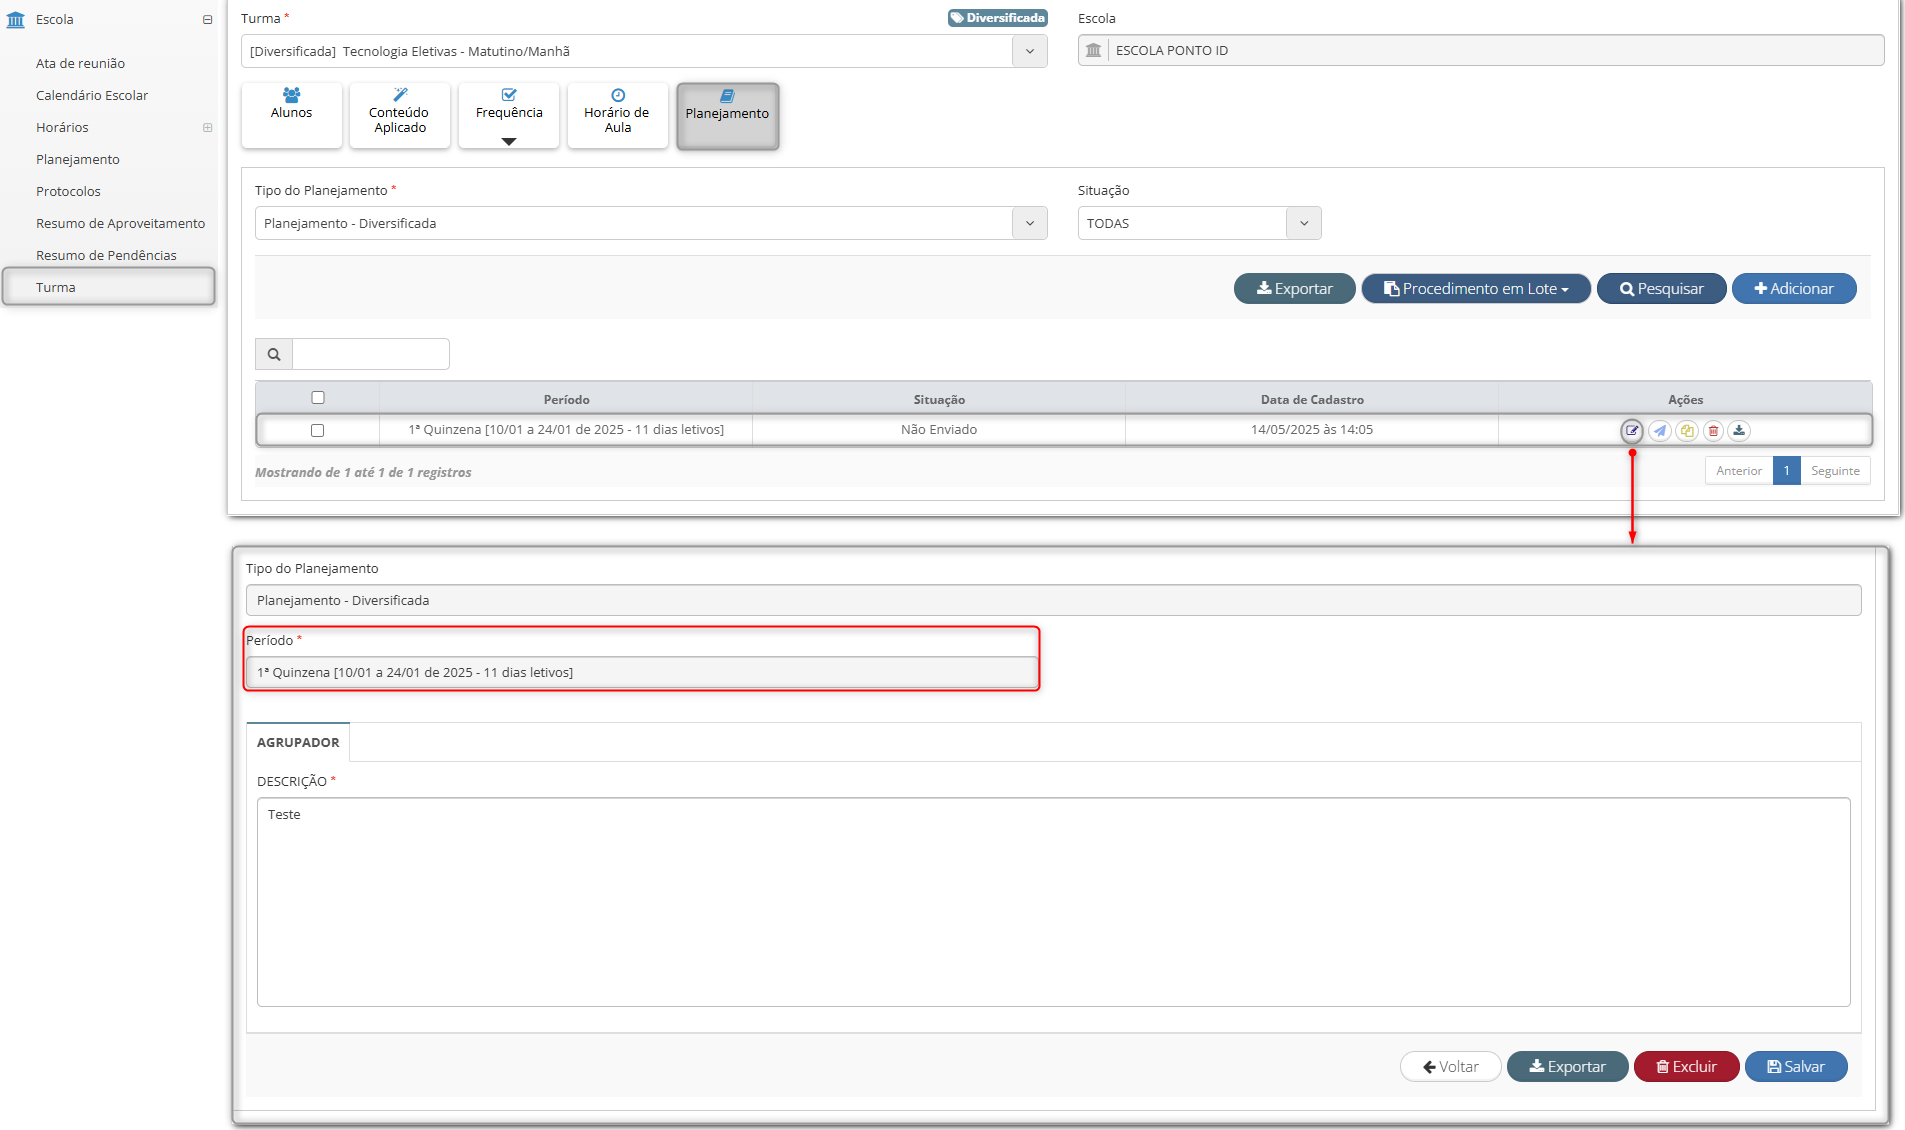Screen dimensions: 1905x1130
Task: Click the magnifier icon beside the table filter
Action: click(x=274, y=354)
